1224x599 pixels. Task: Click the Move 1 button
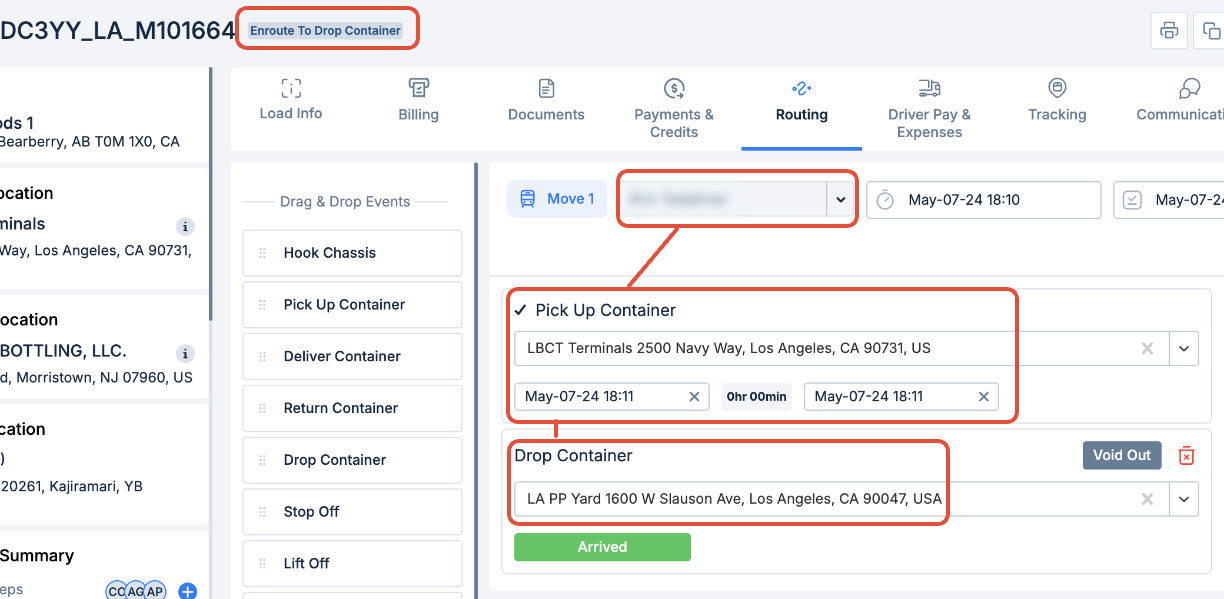pos(557,199)
